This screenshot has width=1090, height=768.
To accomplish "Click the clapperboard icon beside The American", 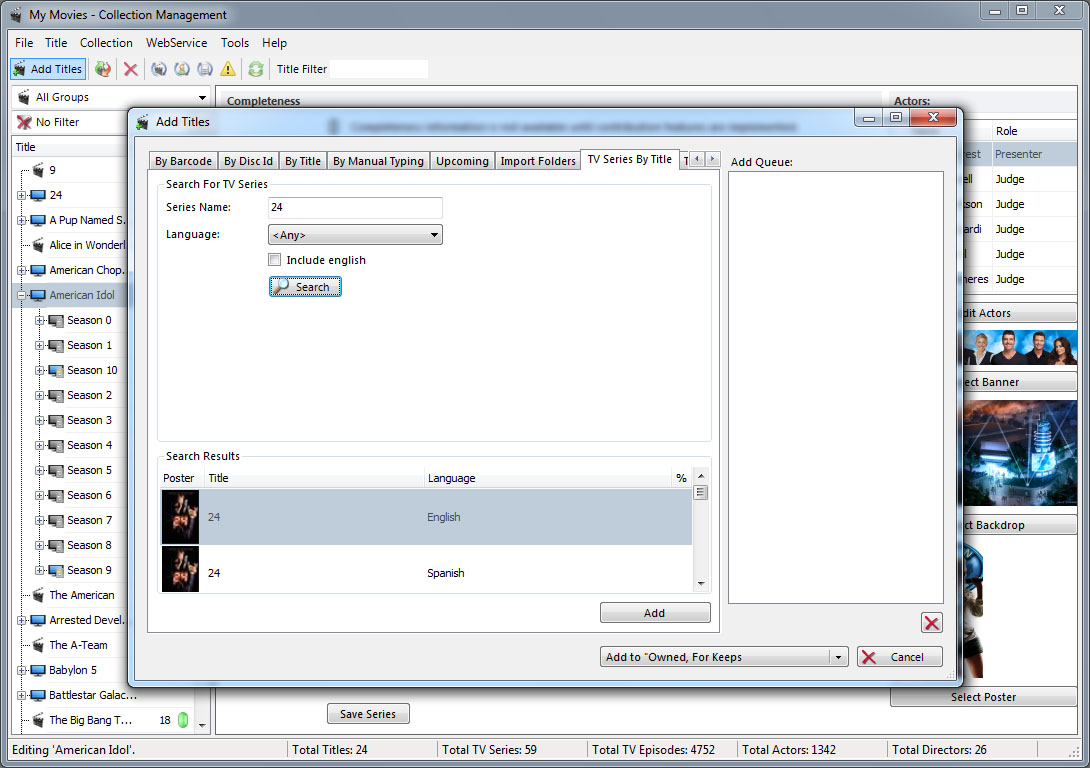I will pyautogui.click(x=38, y=595).
